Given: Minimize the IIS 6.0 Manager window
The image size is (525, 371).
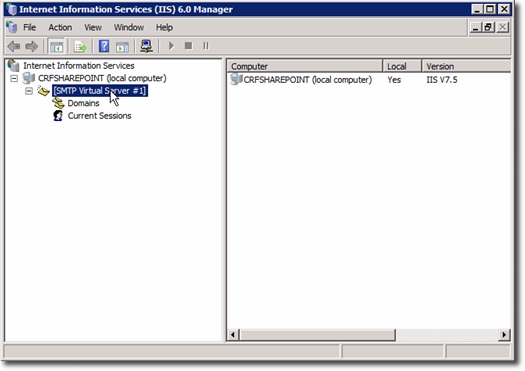Looking at the screenshot, I should pyautogui.click(x=477, y=9).
